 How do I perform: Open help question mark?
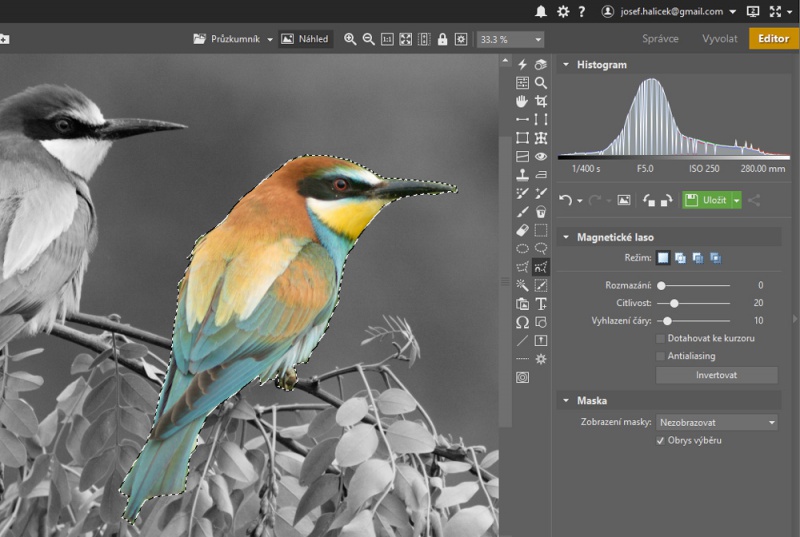coord(582,11)
